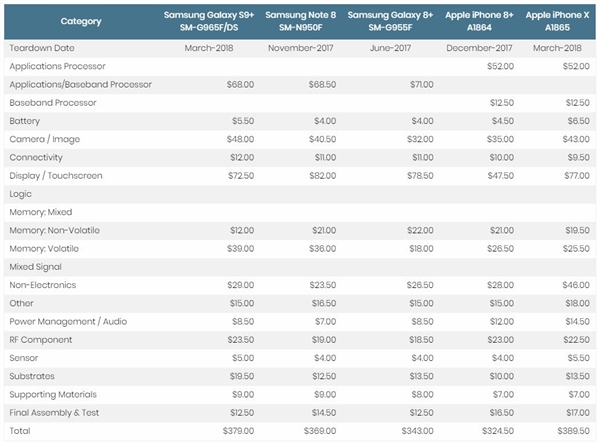Select the Power Management / Audio row label
The image size is (600, 445).
point(69,321)
